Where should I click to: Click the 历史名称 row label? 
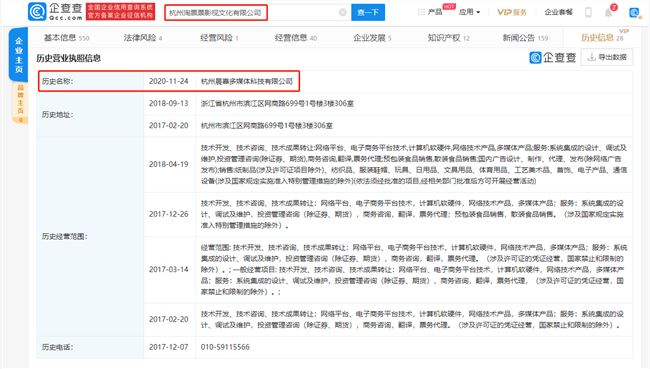tap(57, 81)
